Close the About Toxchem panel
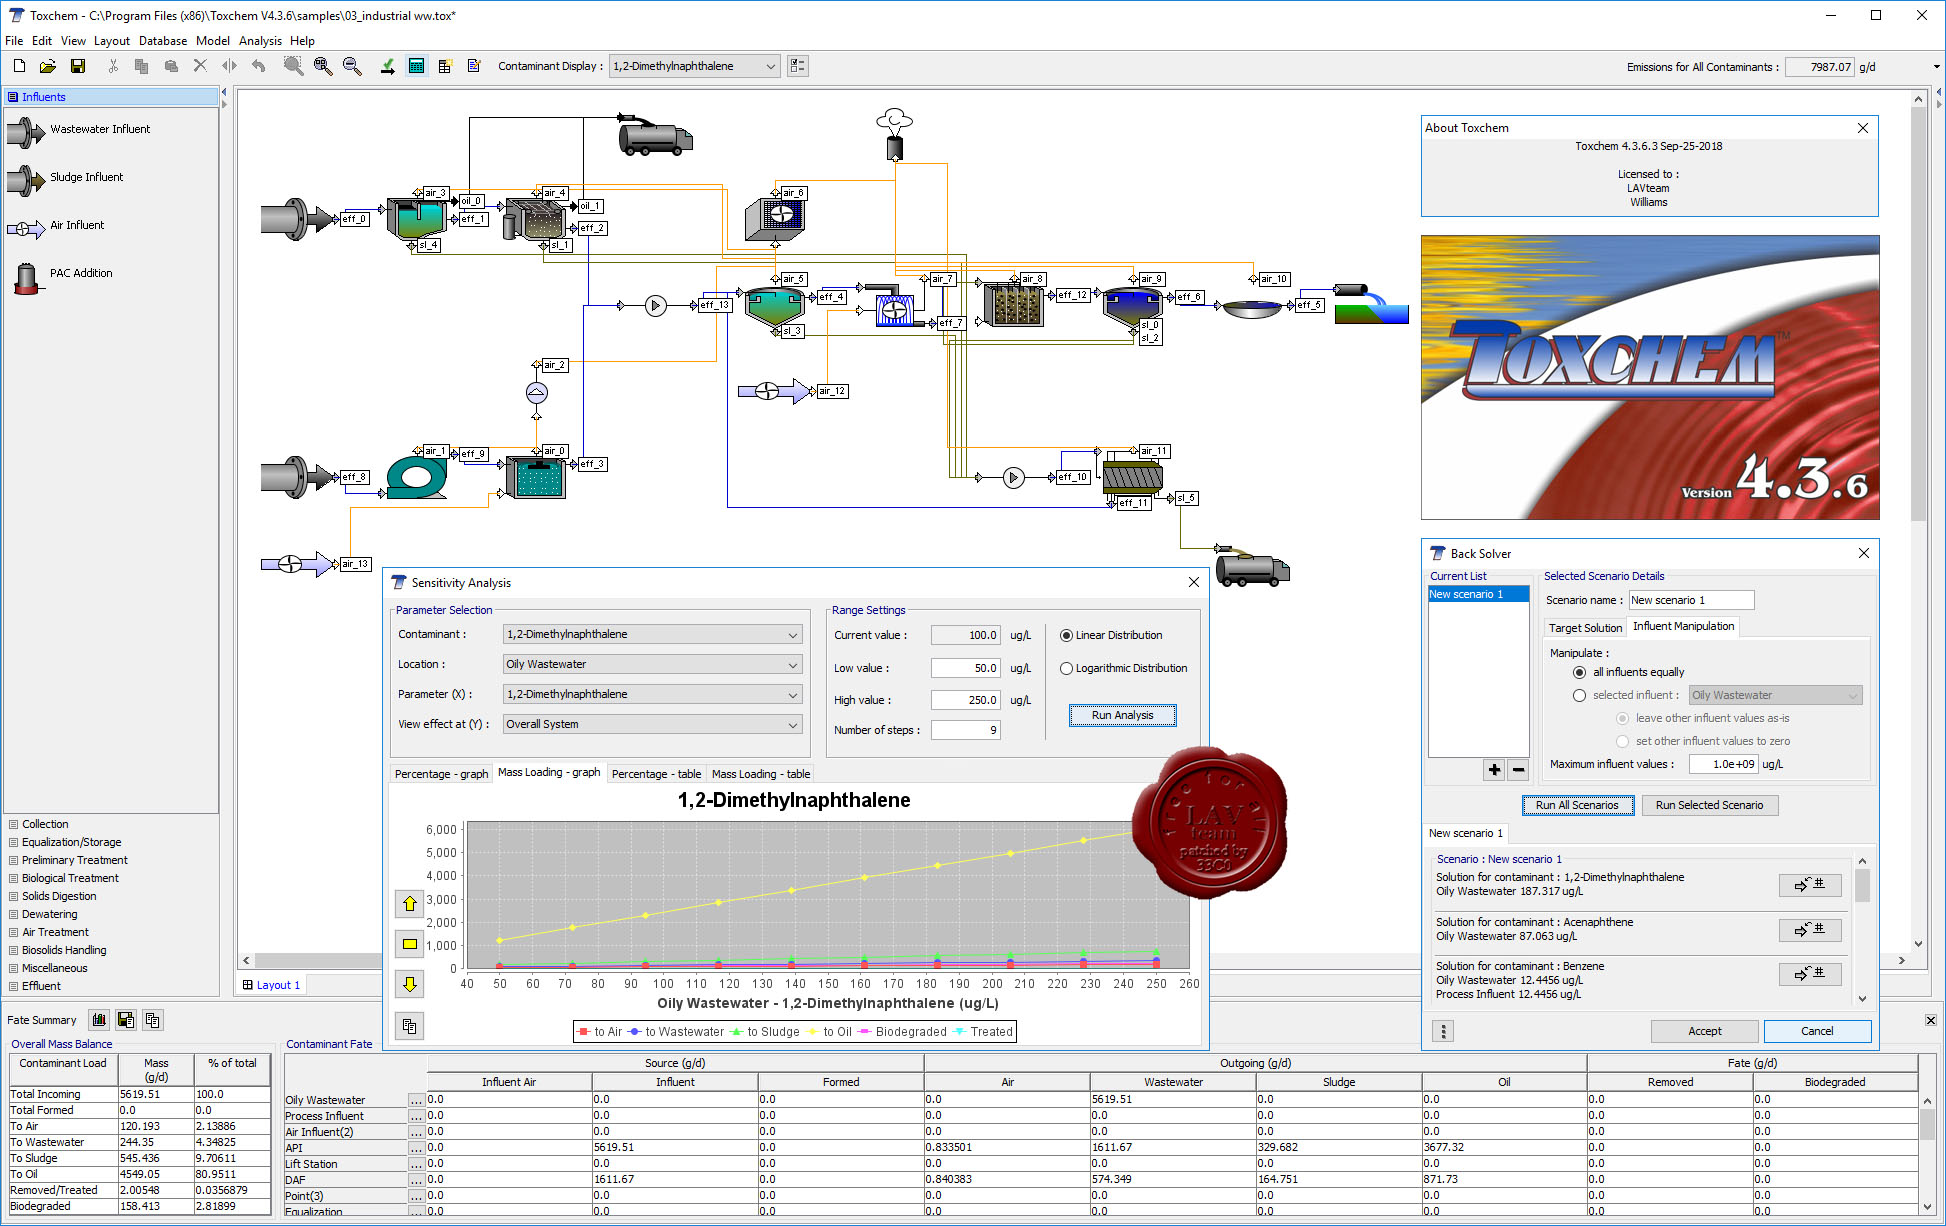 coord(1863,129)
